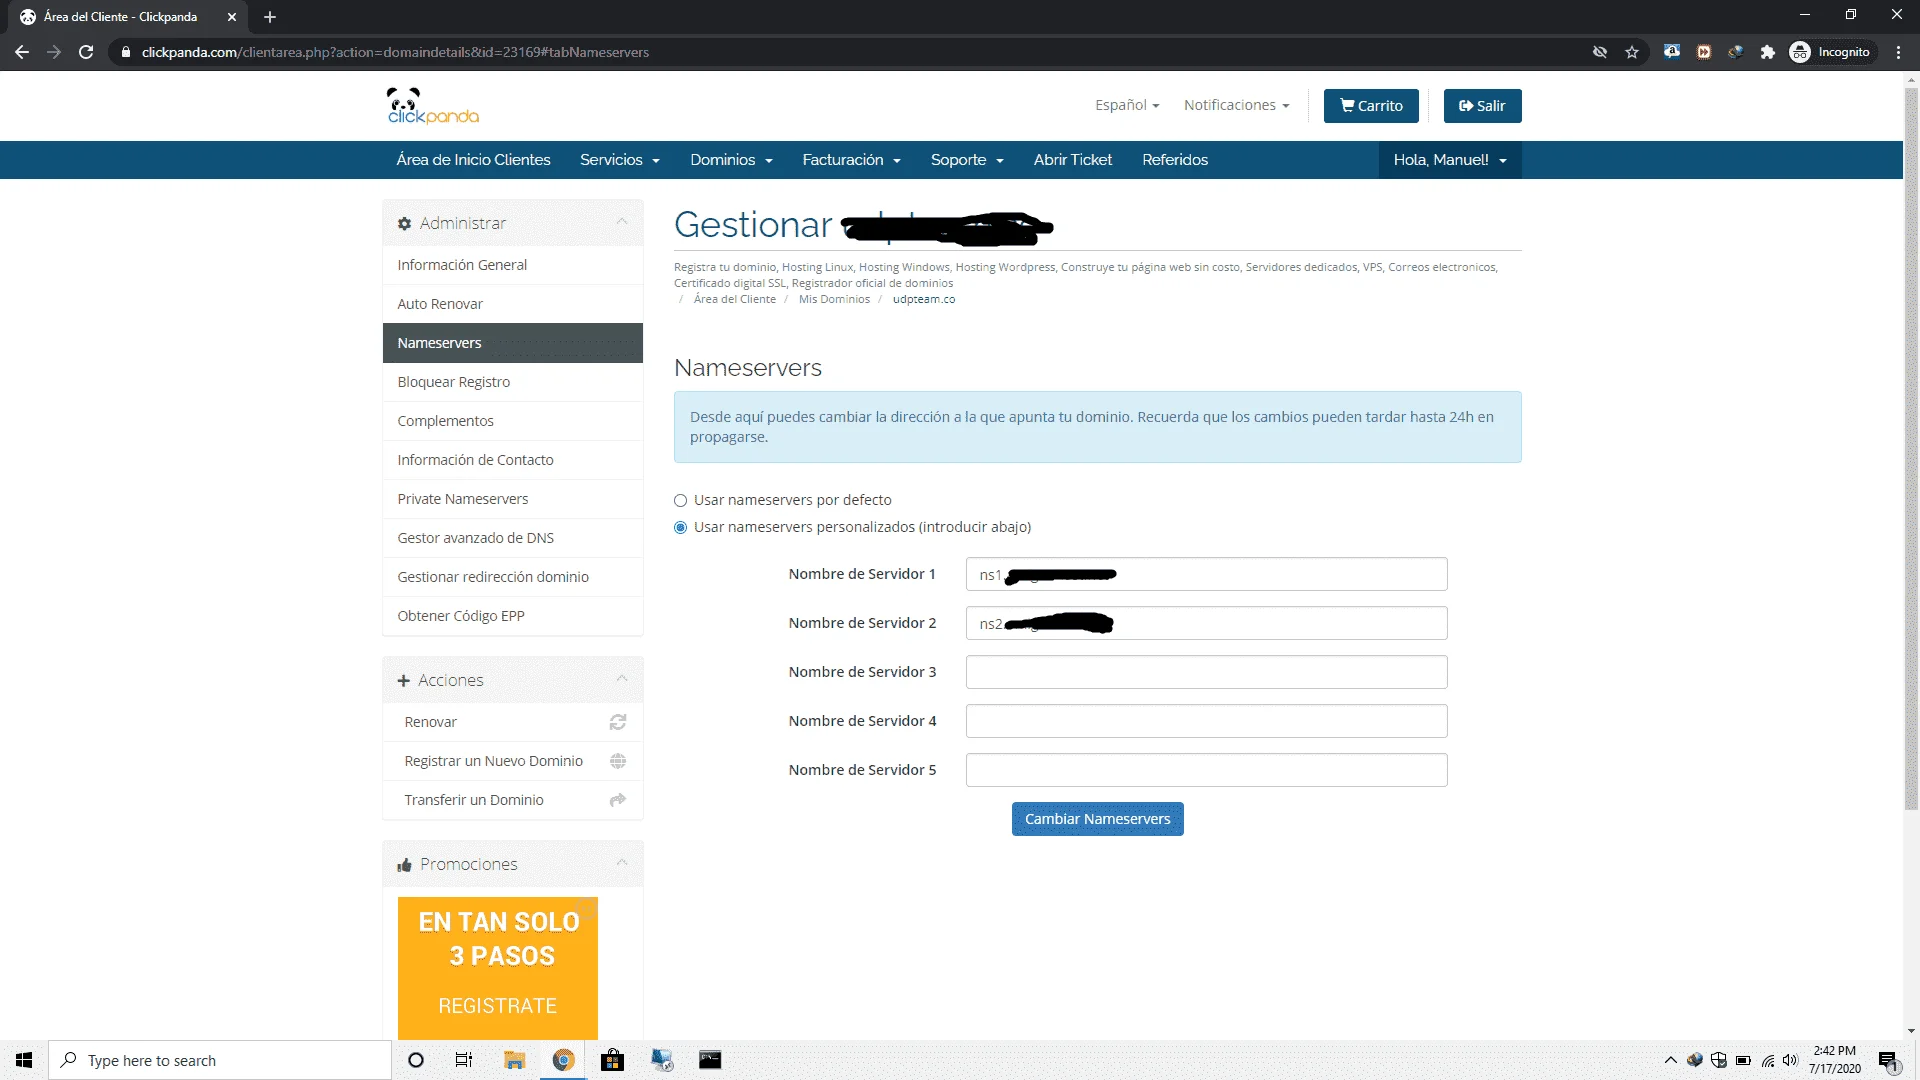Follow the Área del Cliente breadcrumb link
This screenshot has width=1920, height=1080.
click(x=735, y=299)
